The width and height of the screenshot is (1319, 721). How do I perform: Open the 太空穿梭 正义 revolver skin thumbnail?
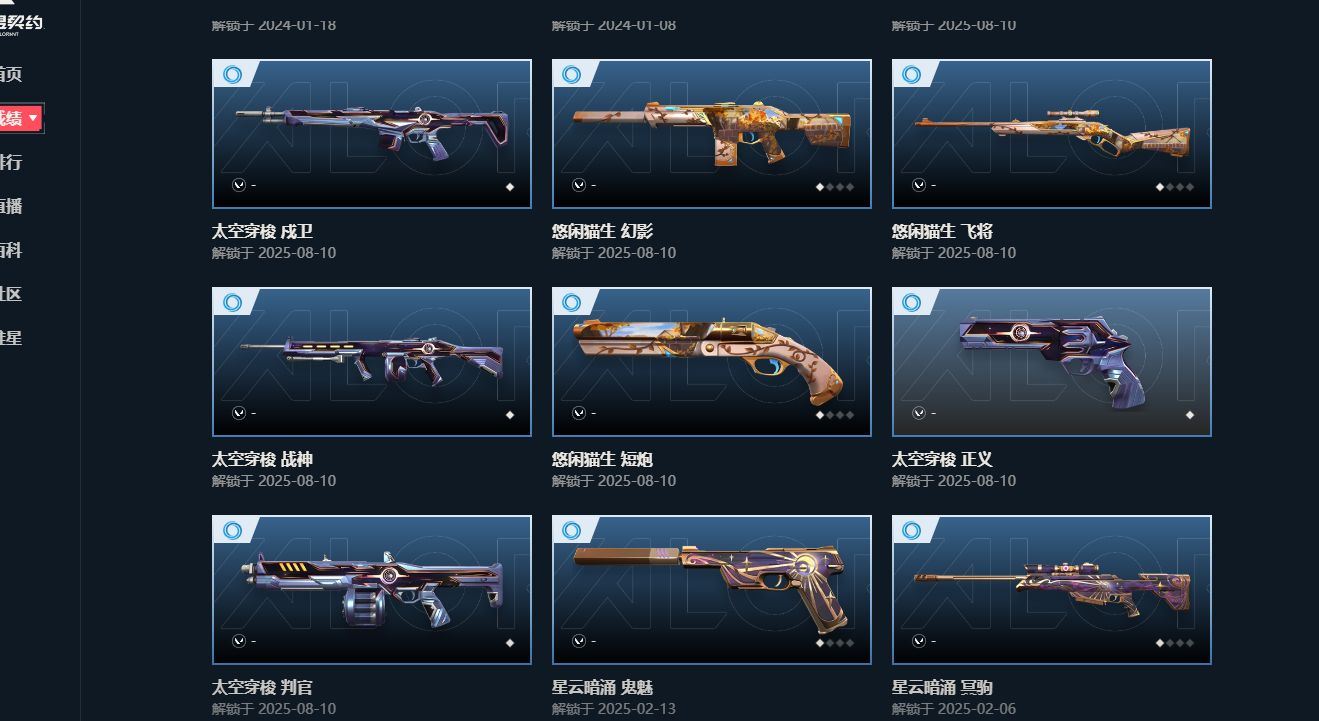coord(1051,362)
